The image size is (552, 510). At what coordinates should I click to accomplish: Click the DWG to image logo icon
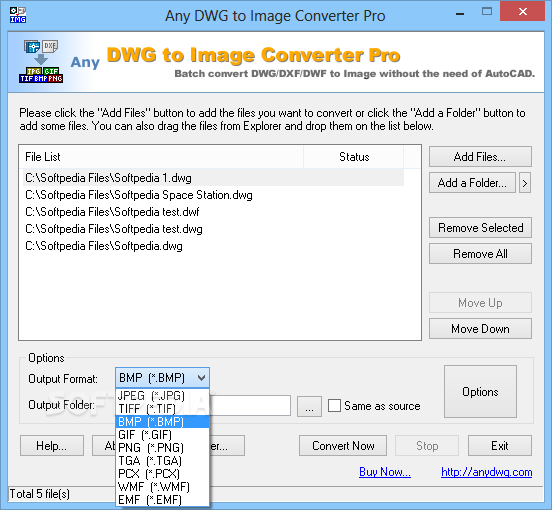pos(41,61)
